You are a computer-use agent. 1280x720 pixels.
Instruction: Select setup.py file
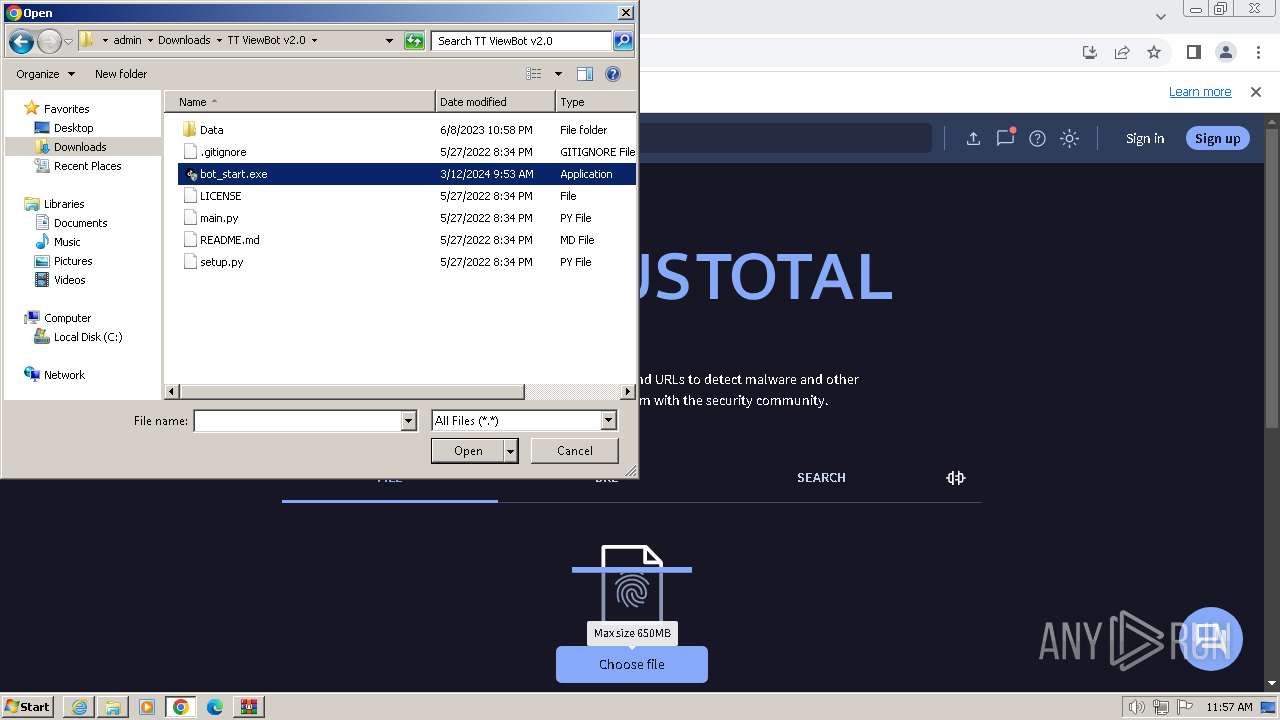[x=221, y=262]
